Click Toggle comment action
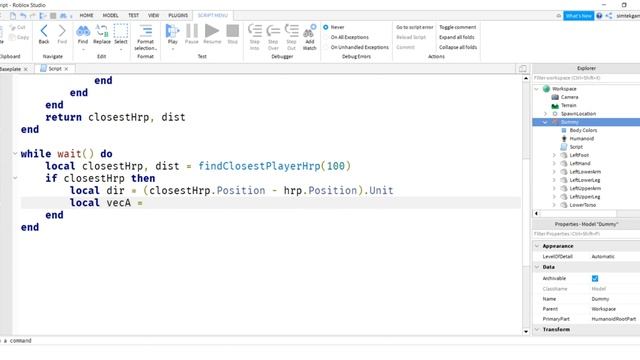640x360 pixels. pyautogui.click(x=458, y=27)
